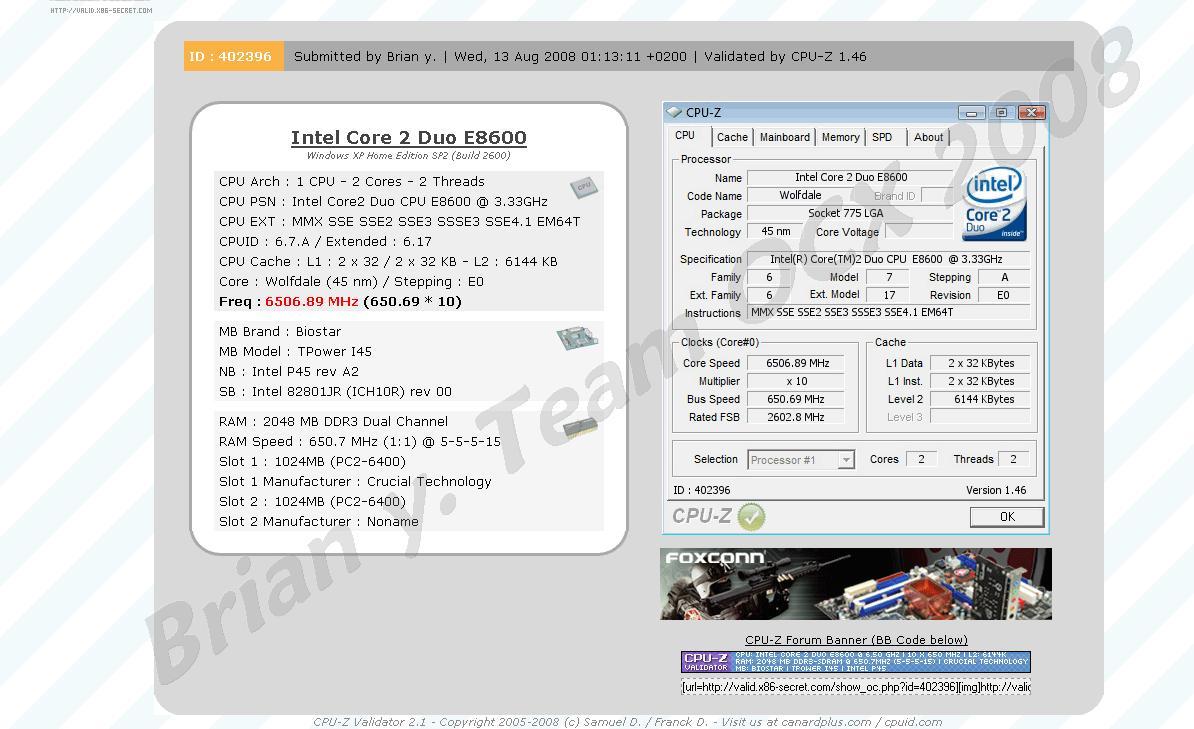
Task: Click the CPU-Z Validator forum banner image
Action: [856, 661]
